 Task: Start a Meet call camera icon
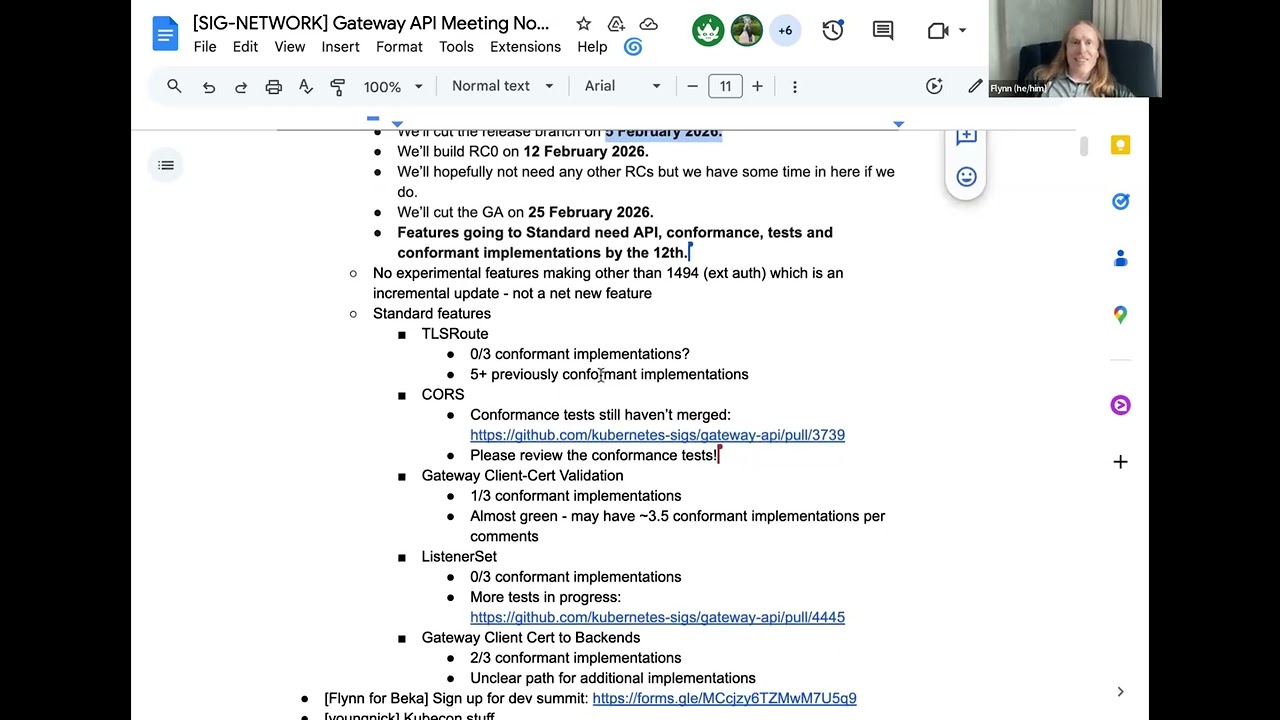tap(937, 31)
